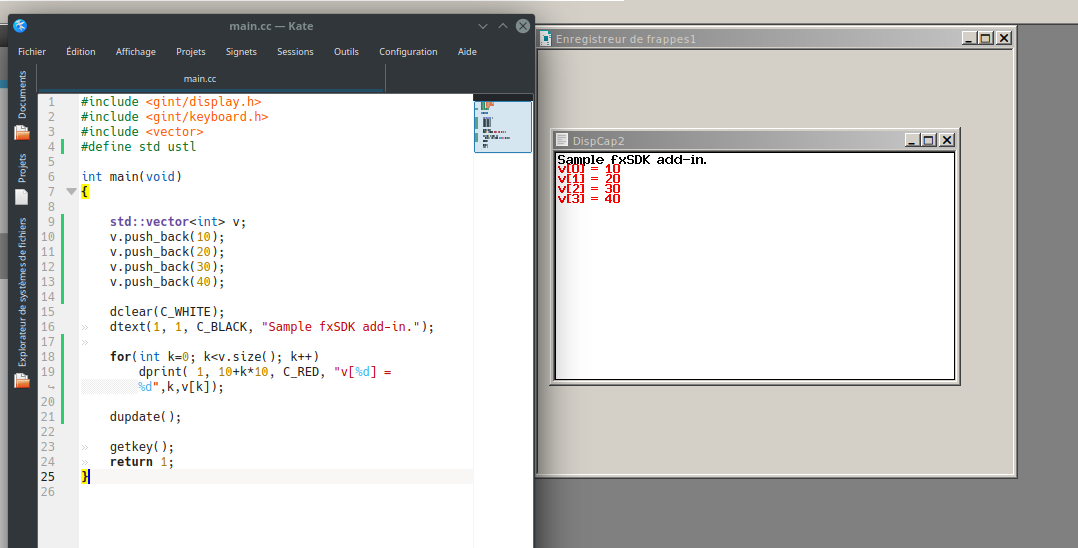Click the 'v.push_back(40);' line
The height and width of the screenshot is (548, 1078).
(167, 282)
